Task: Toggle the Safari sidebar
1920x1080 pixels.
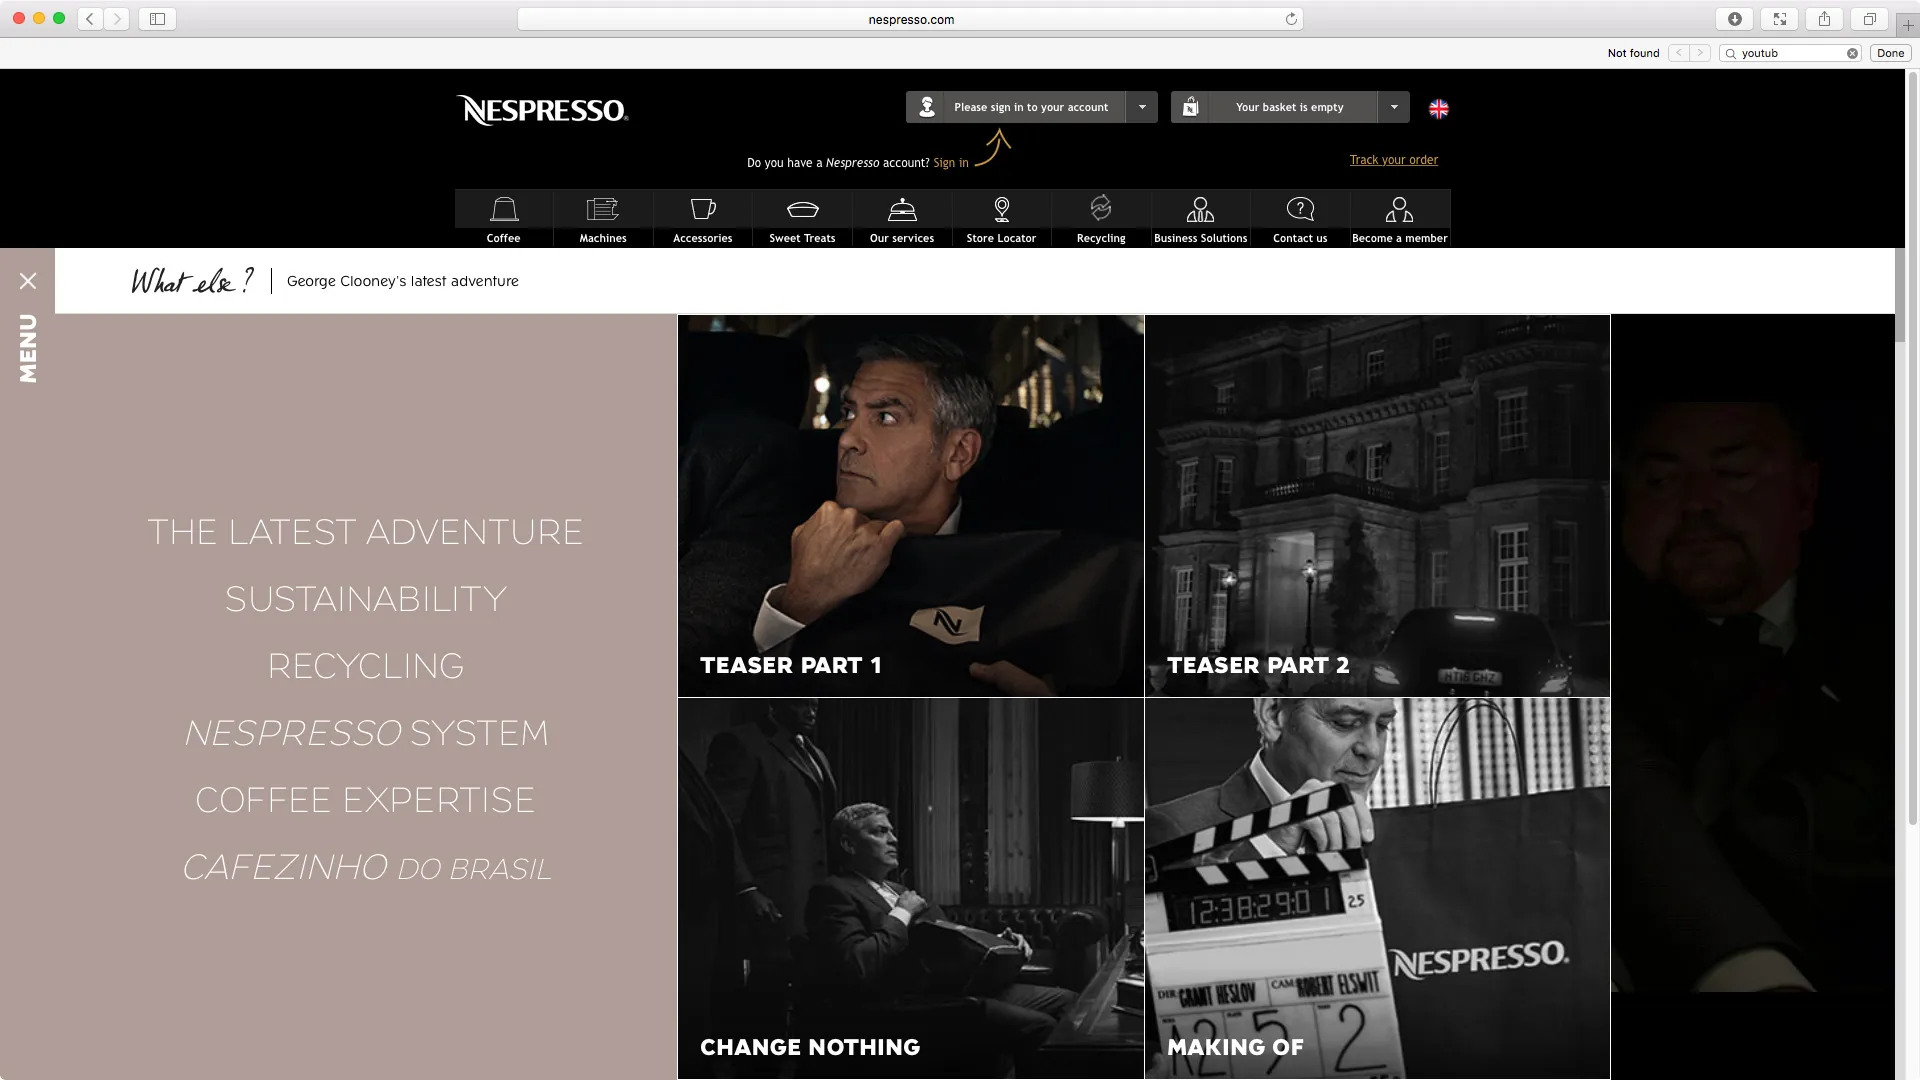Action: (x=157, y=19)
